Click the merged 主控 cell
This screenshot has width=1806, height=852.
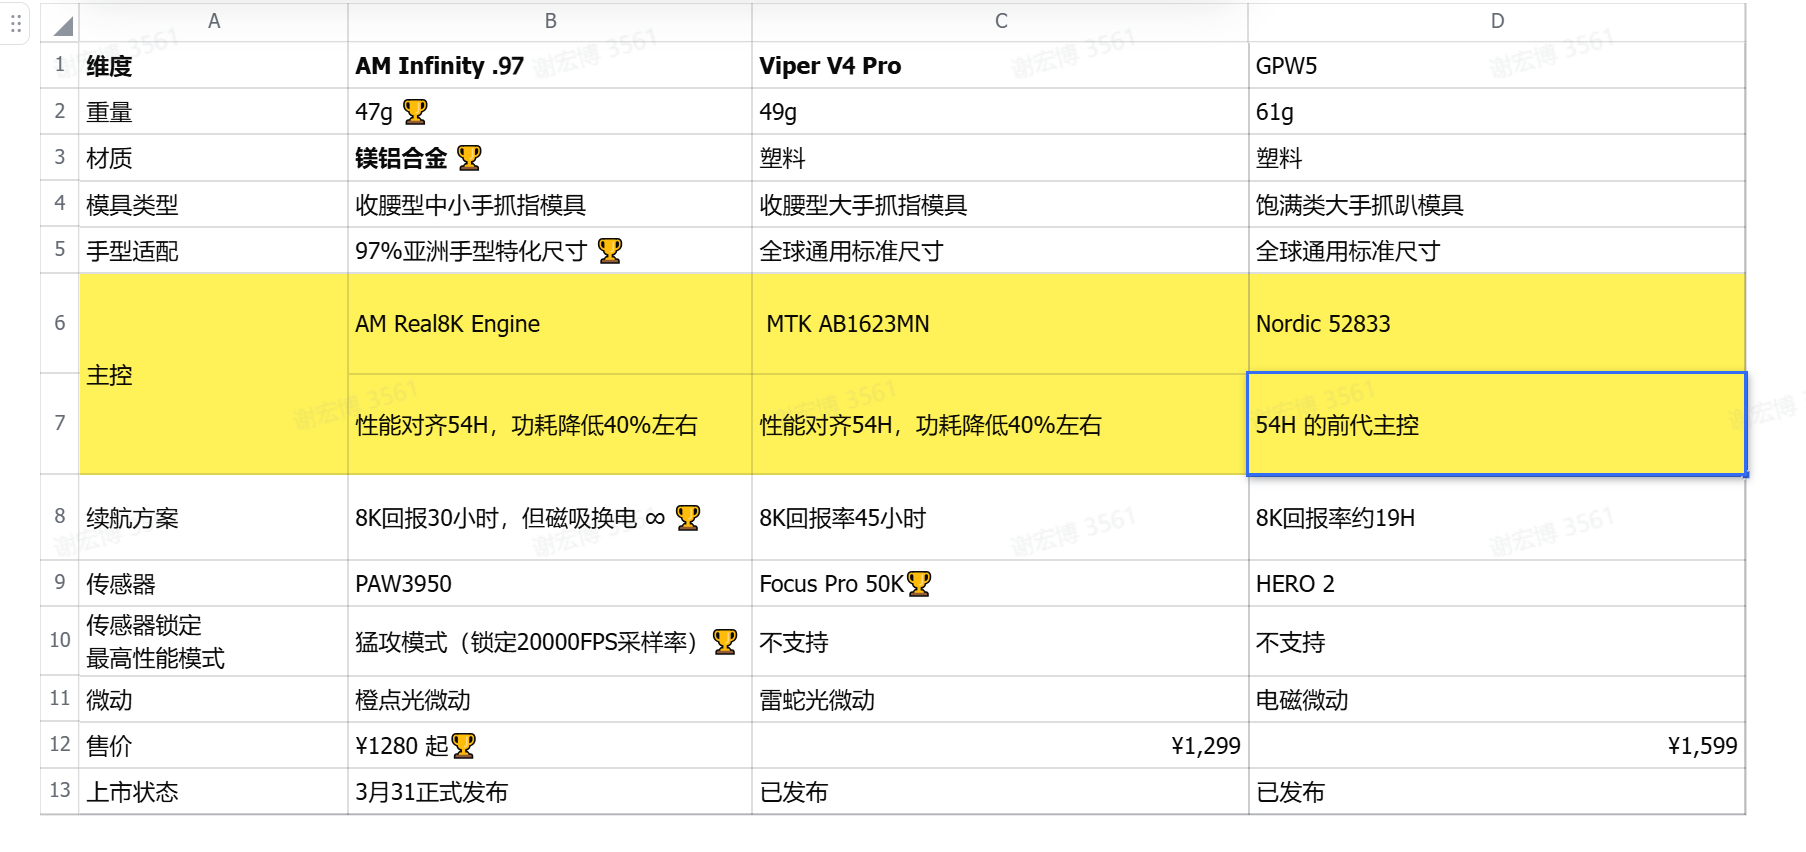pyautogui.click(x=214, y=374)
